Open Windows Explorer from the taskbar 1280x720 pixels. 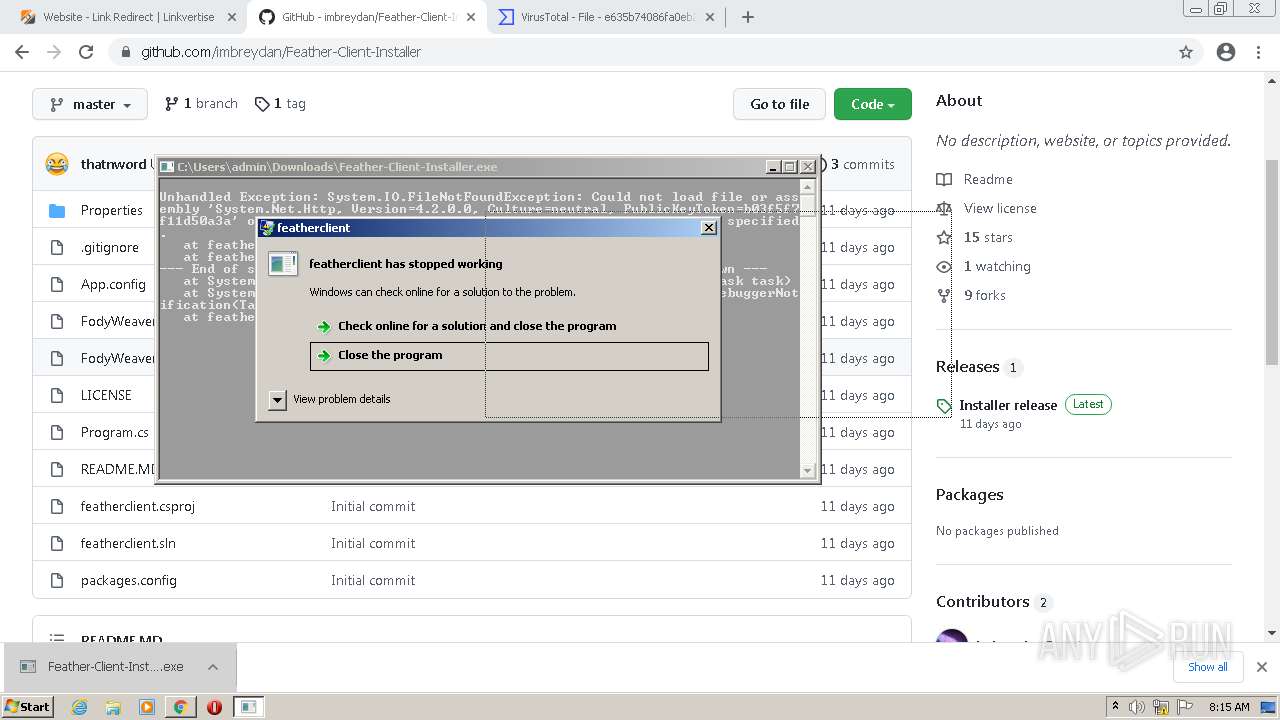(x=113, y=707)
